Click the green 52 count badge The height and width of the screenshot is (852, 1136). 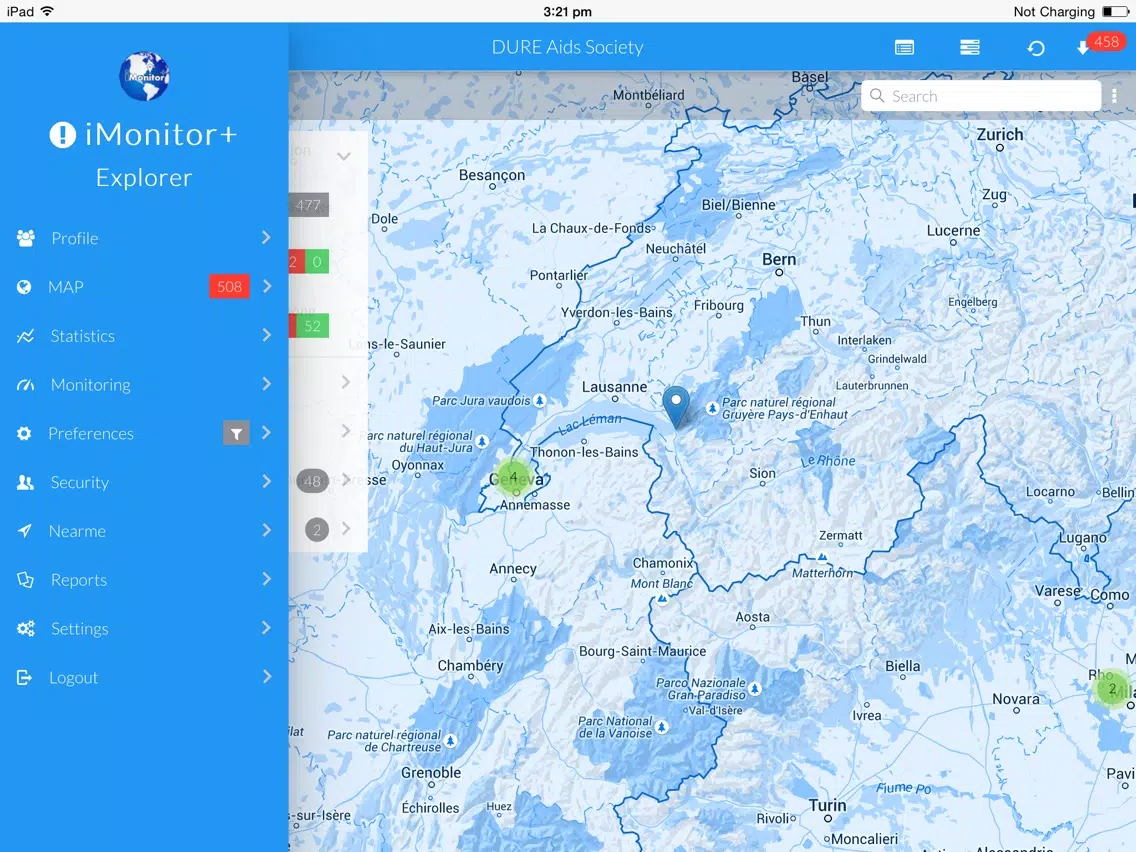coord(312,326)
